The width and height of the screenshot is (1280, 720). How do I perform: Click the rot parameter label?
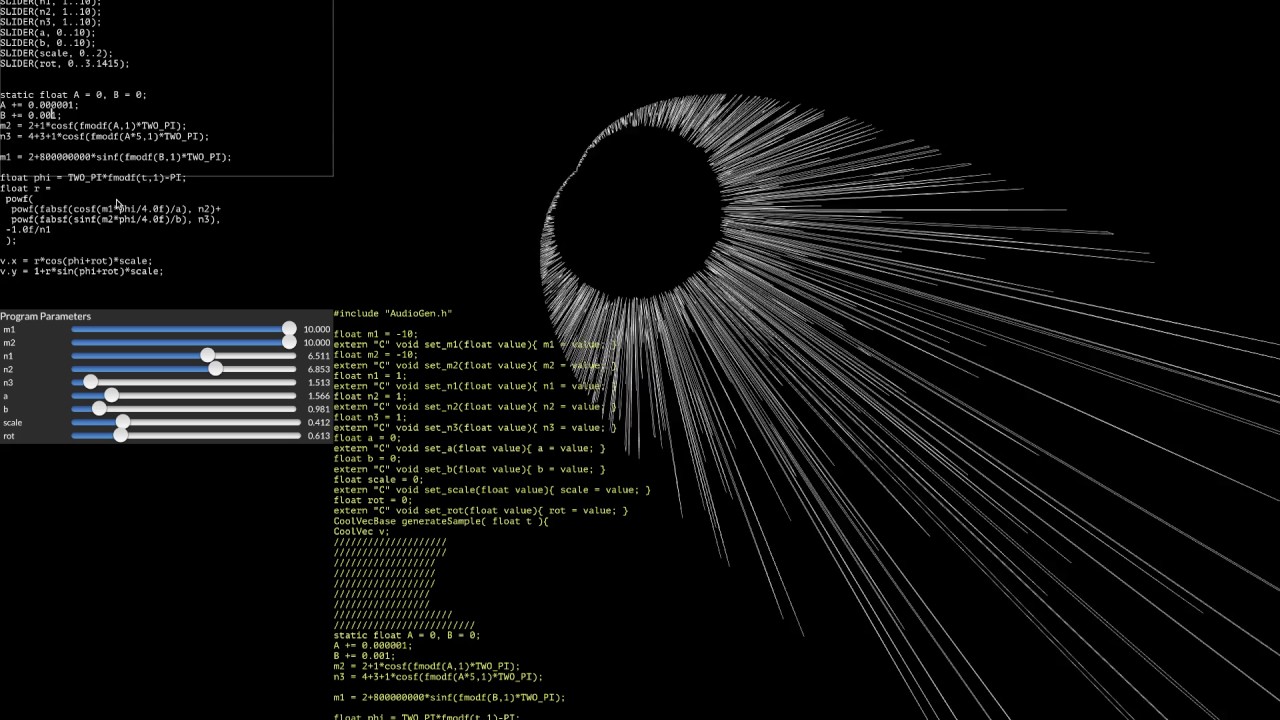(9, 436)
